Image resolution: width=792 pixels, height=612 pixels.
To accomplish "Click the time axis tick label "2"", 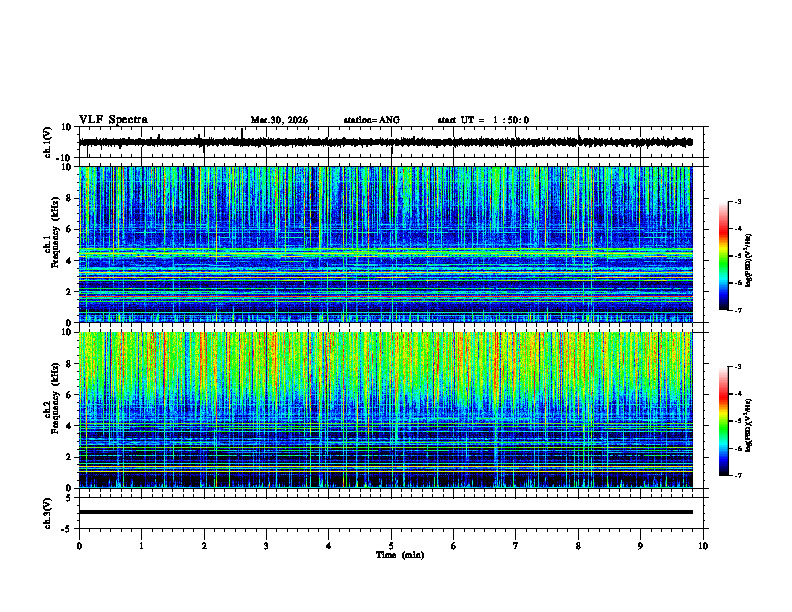I will click(x=204, y=546).
